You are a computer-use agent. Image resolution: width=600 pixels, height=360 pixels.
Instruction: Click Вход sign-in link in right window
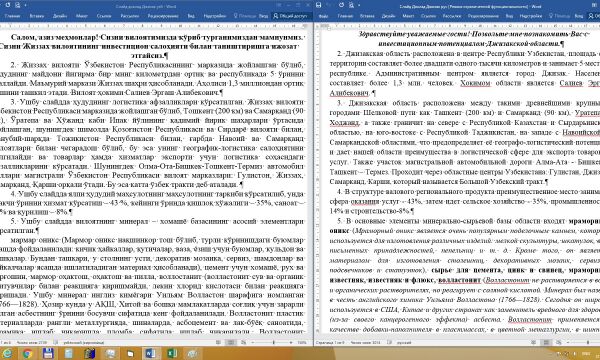coord(579,16)
